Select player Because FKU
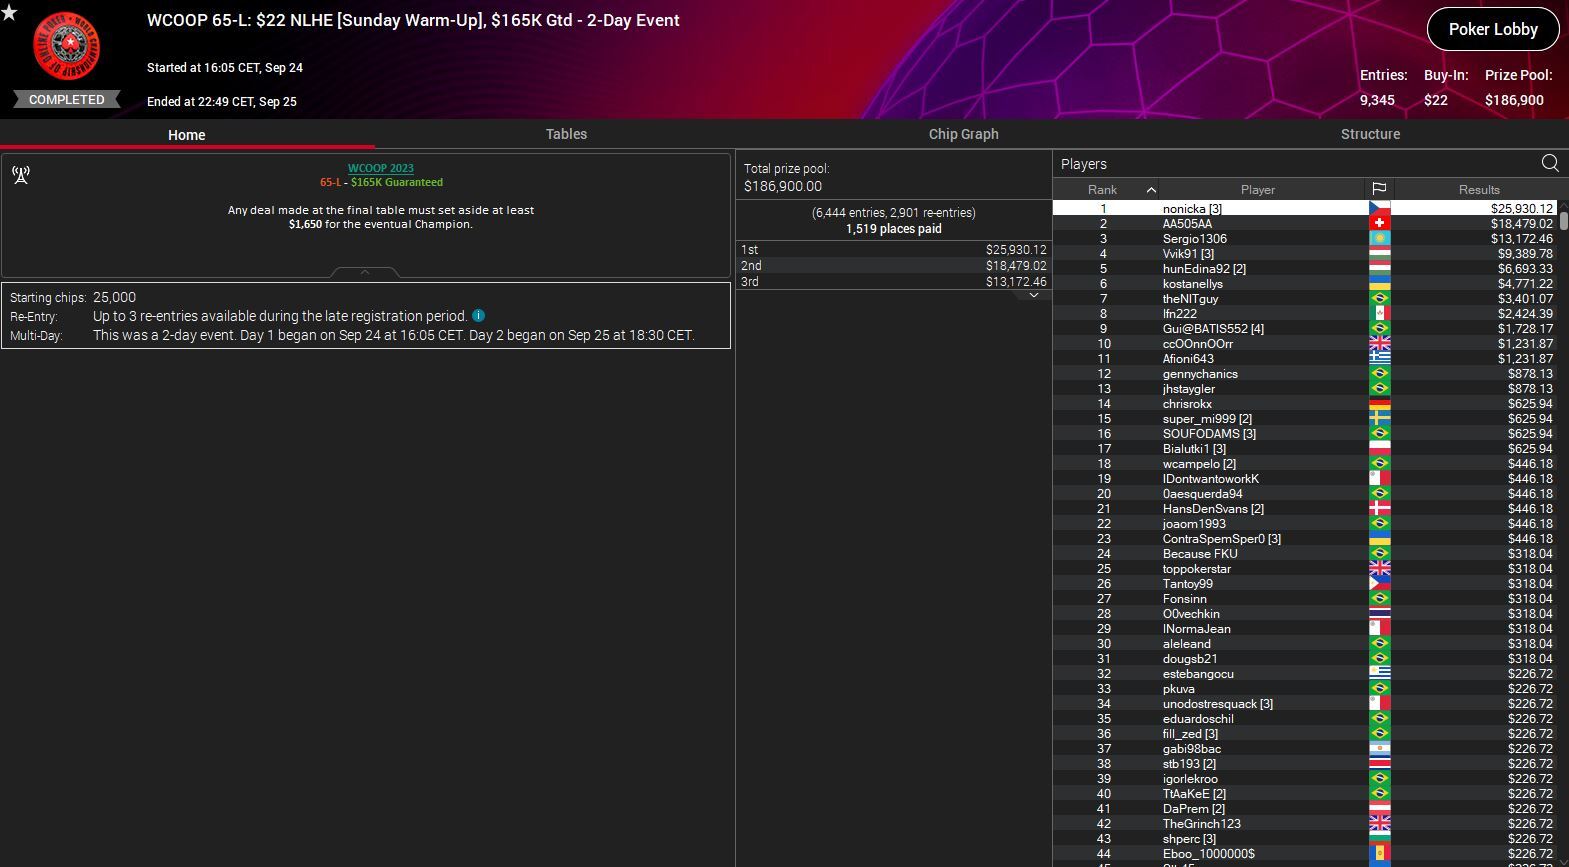Image resolution: width=1569 pixels, height=867 pixels. click(1200, 553)
